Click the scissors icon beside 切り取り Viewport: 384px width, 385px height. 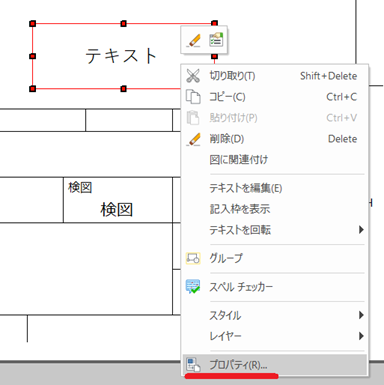pyautogui.click(x=193, y=76)
